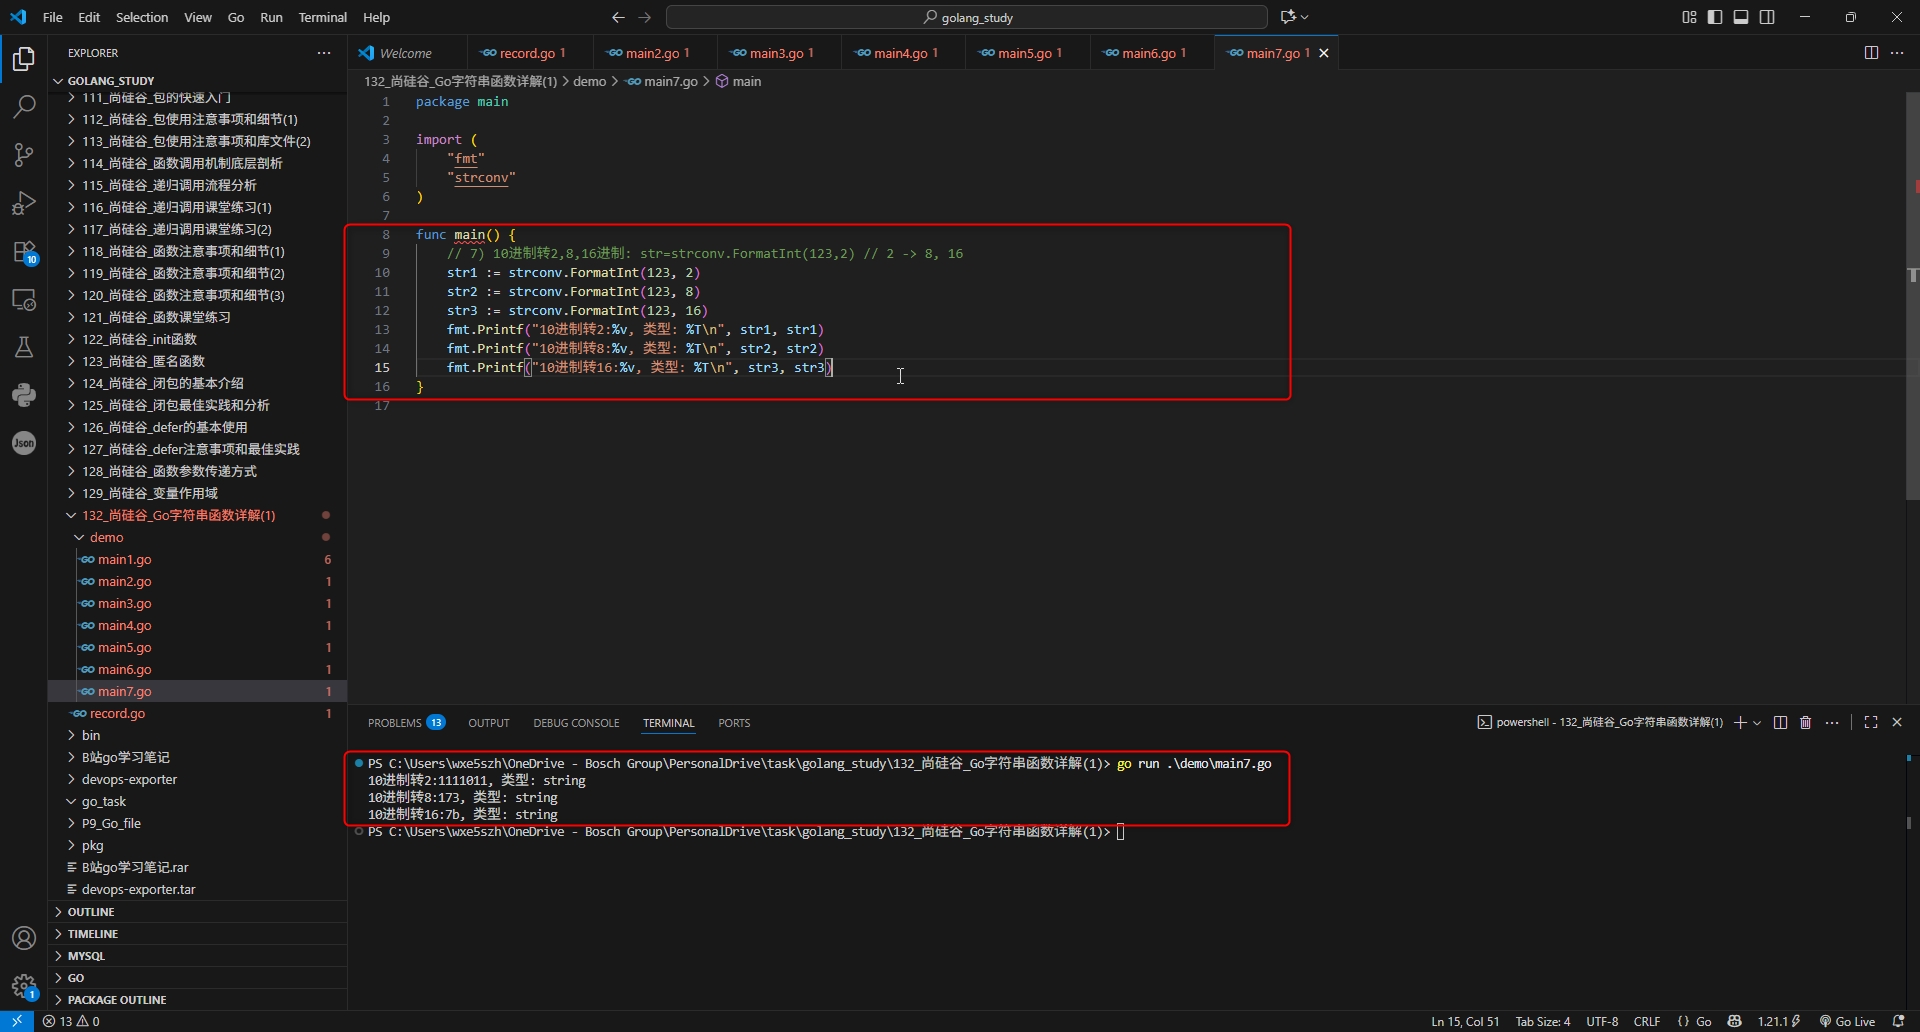Expand the PACKAGE OUTLINE section
Image resolution: width=1920 pixels, height=1032 pixels.
[197, 1000]
